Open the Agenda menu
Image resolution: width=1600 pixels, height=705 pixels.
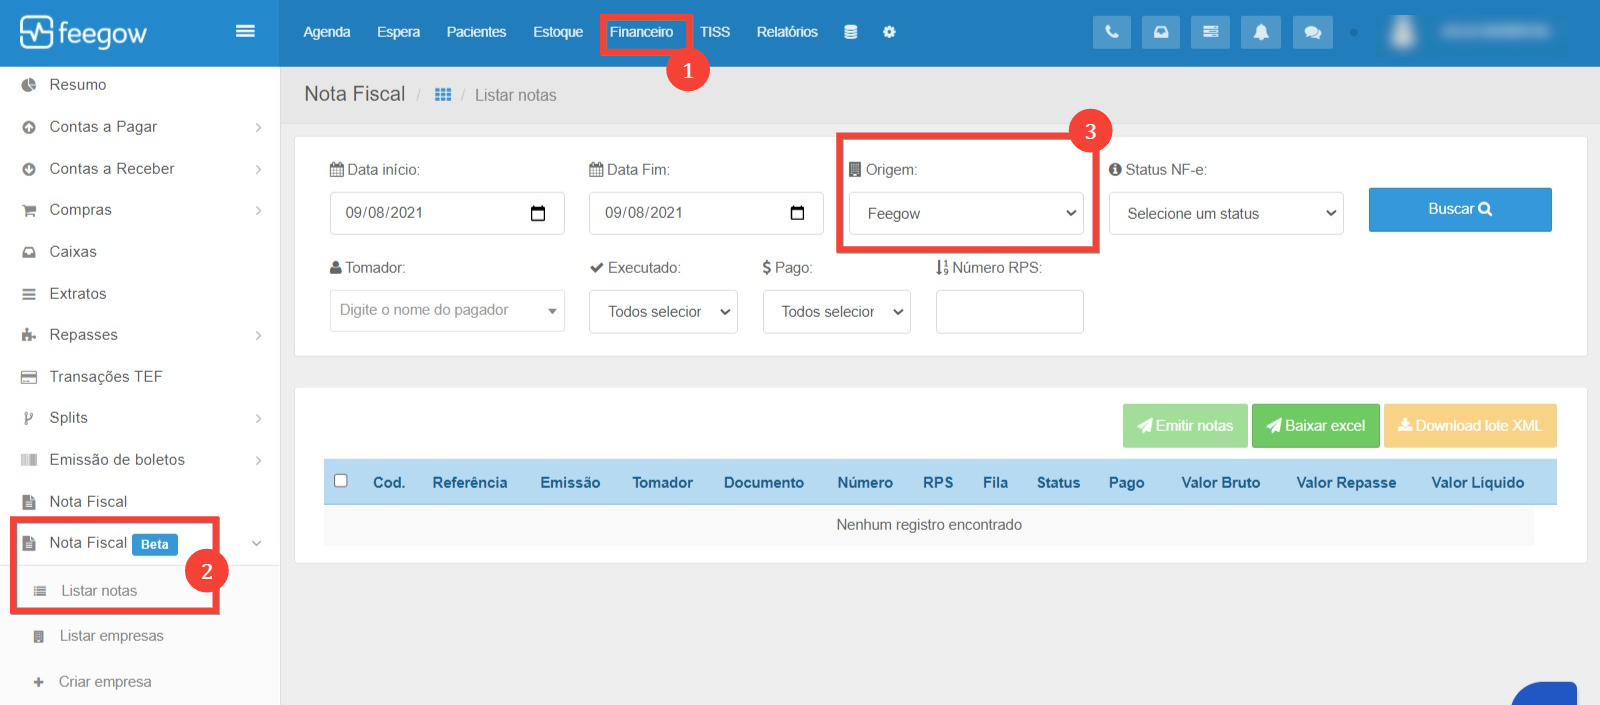coord(327,32)
